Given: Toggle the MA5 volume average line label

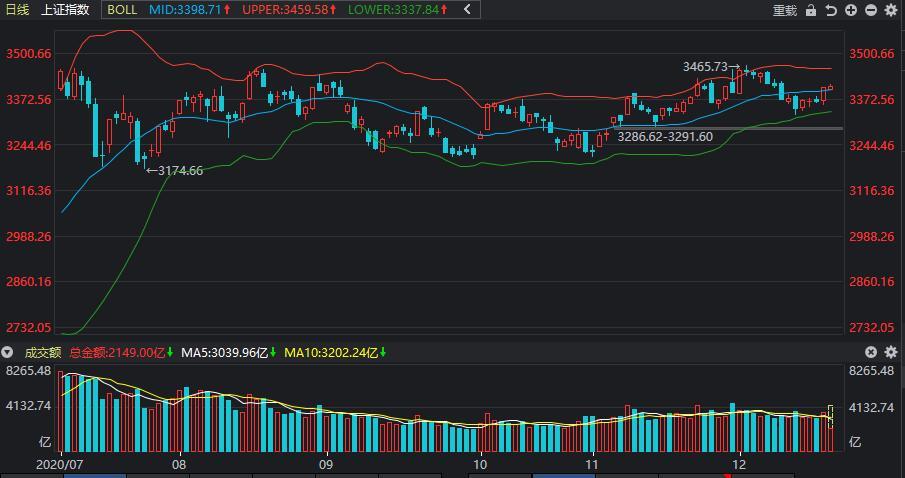Looking at the screenshot, I should [225, 352].
